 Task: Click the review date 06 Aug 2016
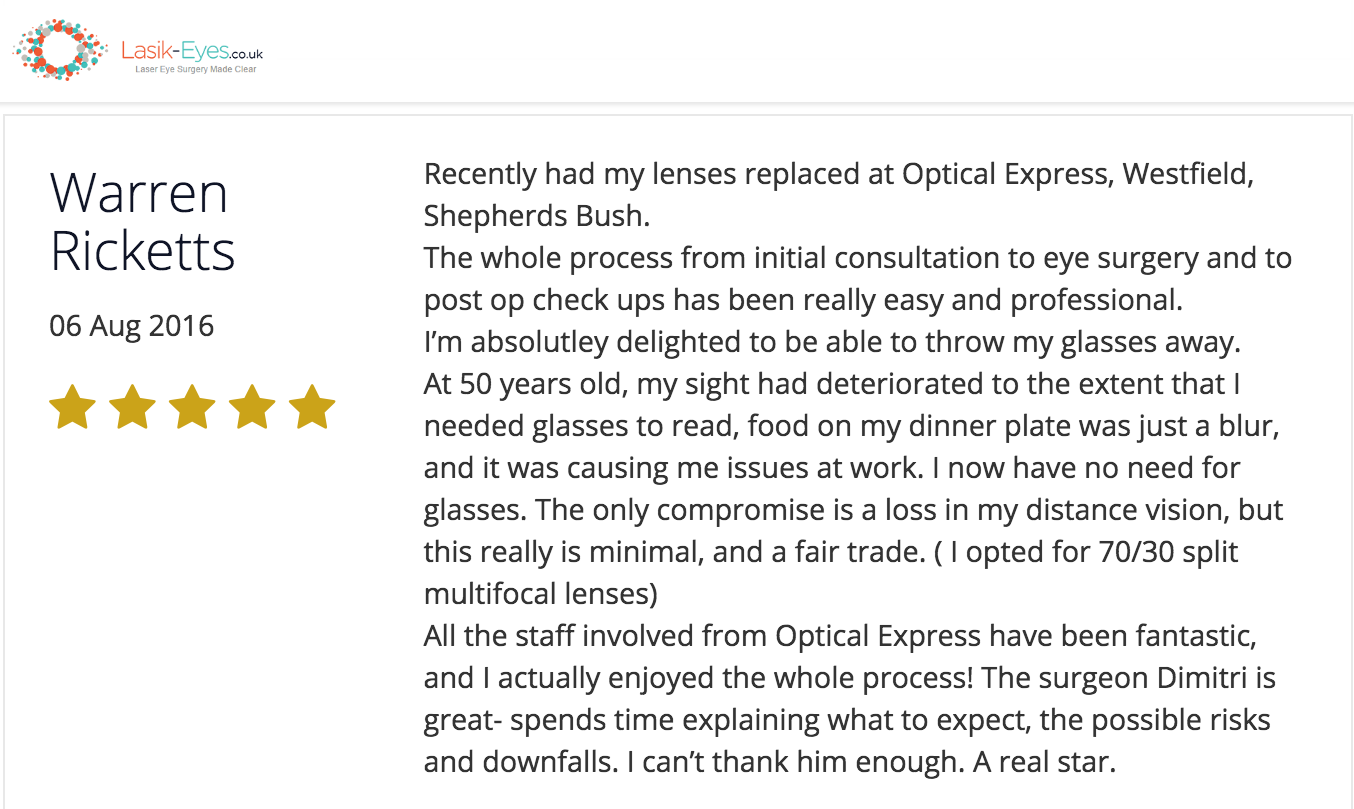pyautogui.click(x=131, y=326)
